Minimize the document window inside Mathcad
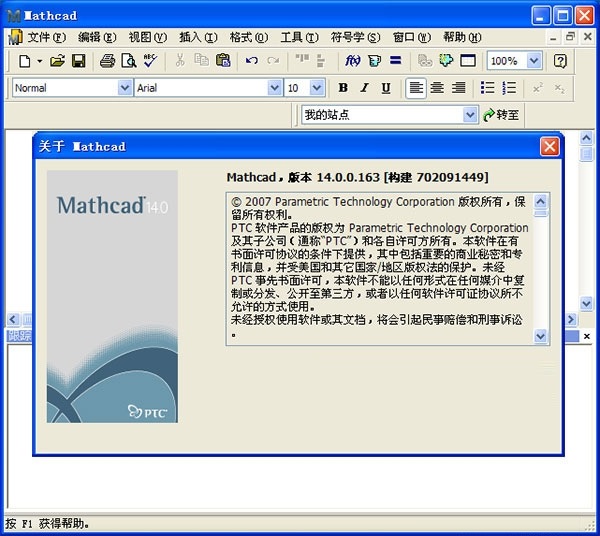The width and height of the screenshot is (600, 536). pyautogui.click(x=553, y=37)
